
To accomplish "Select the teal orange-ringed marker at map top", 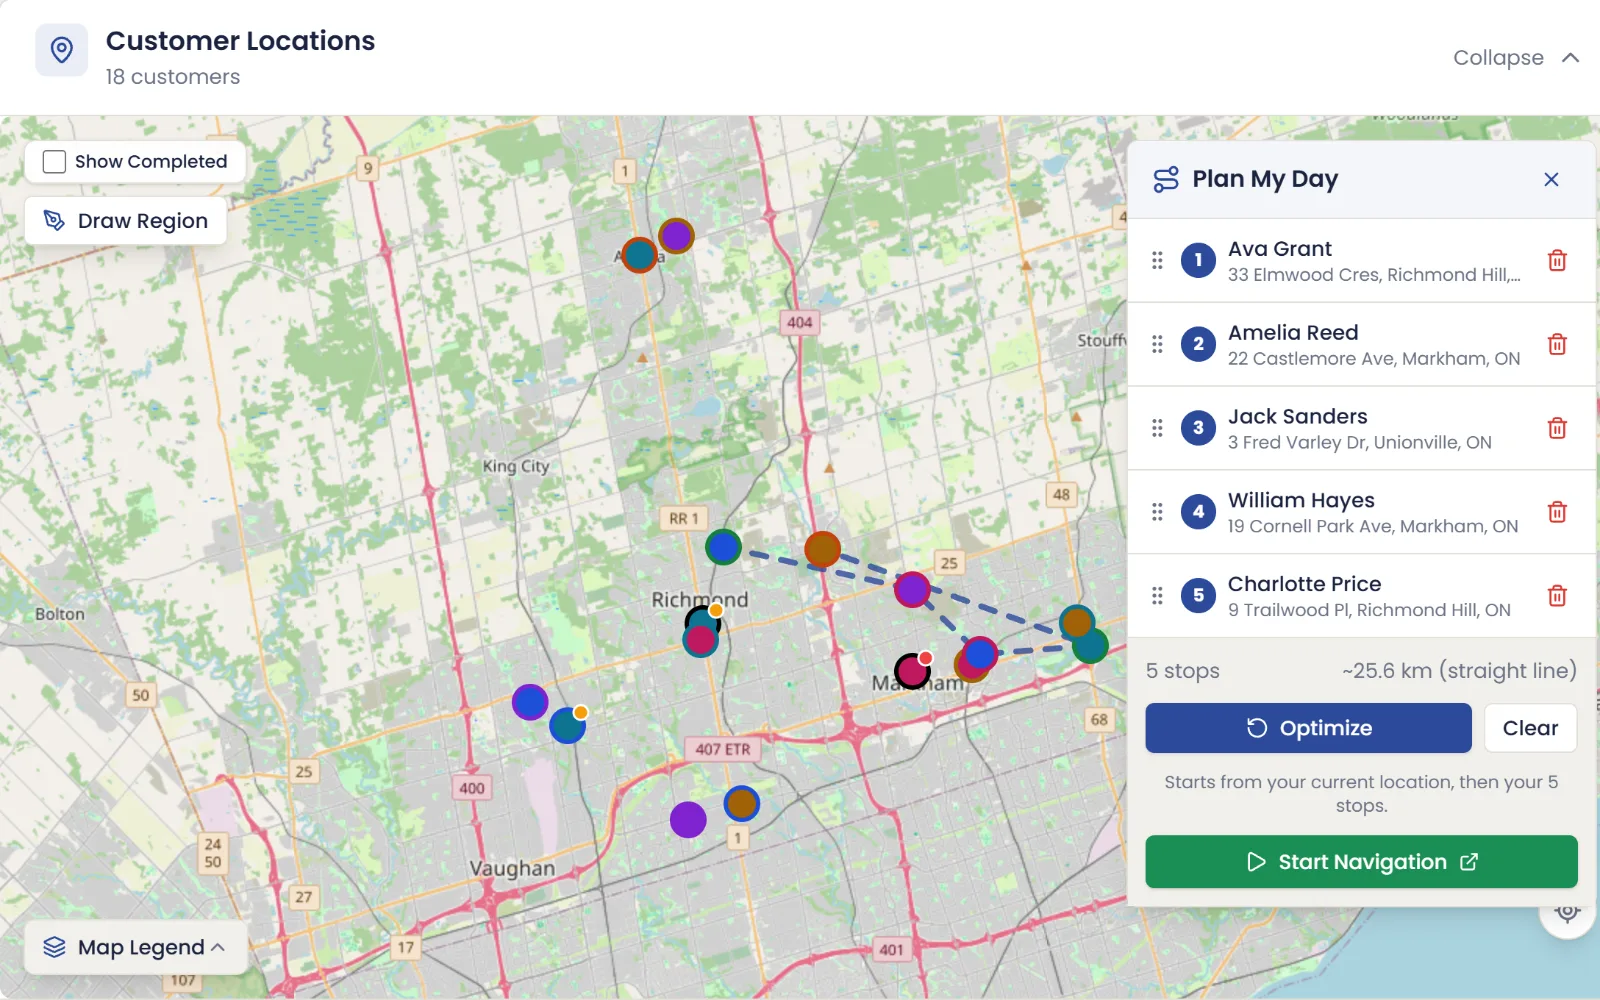I will [639, 255].
